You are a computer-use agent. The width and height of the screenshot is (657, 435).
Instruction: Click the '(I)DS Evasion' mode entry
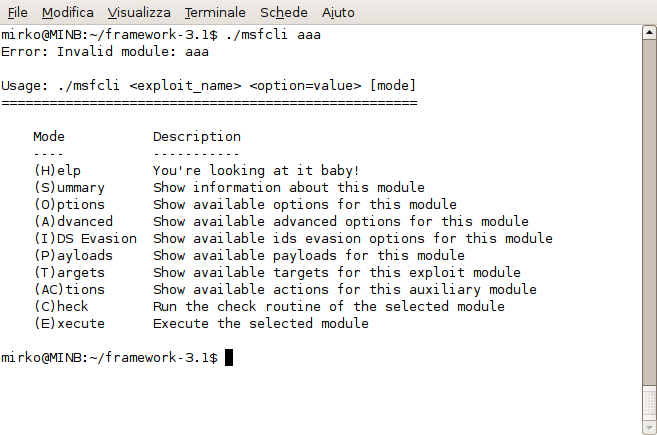[85, 238]
